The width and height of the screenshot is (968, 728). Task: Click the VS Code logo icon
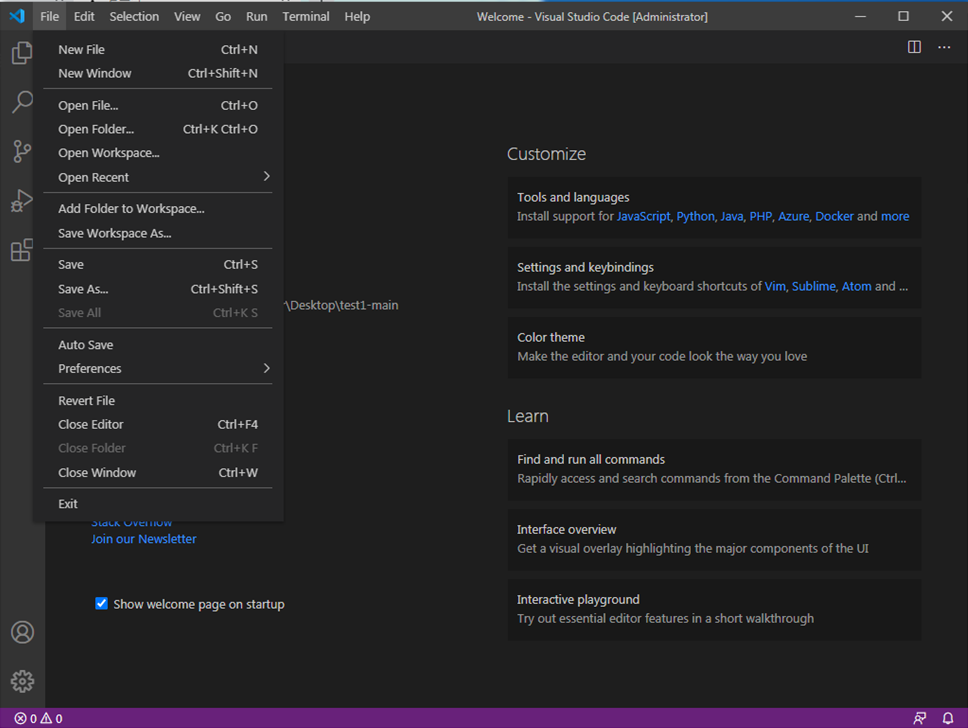[17, 16]
